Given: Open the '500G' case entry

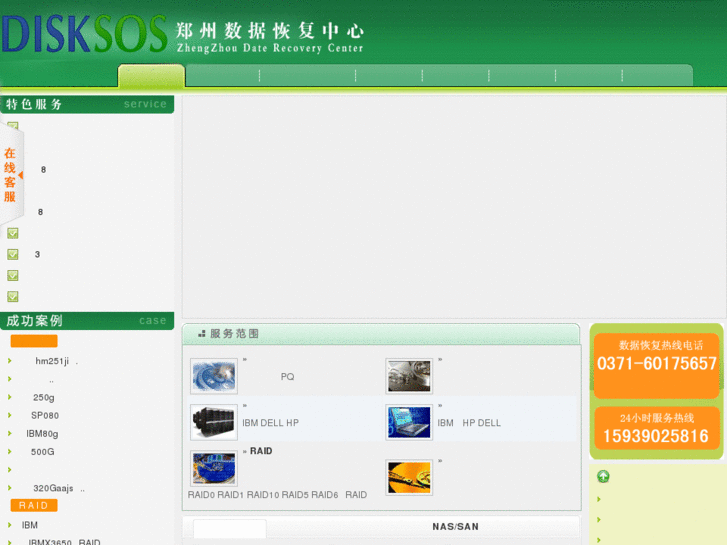Looking at the screenshot, I should click(43, 452).
